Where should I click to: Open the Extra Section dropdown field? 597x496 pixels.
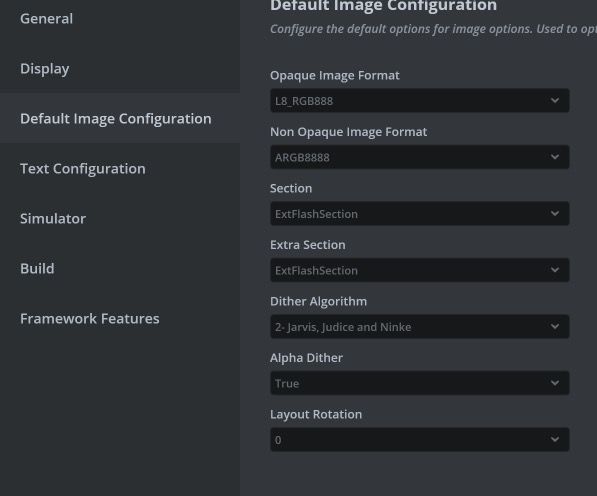point(420,270)
